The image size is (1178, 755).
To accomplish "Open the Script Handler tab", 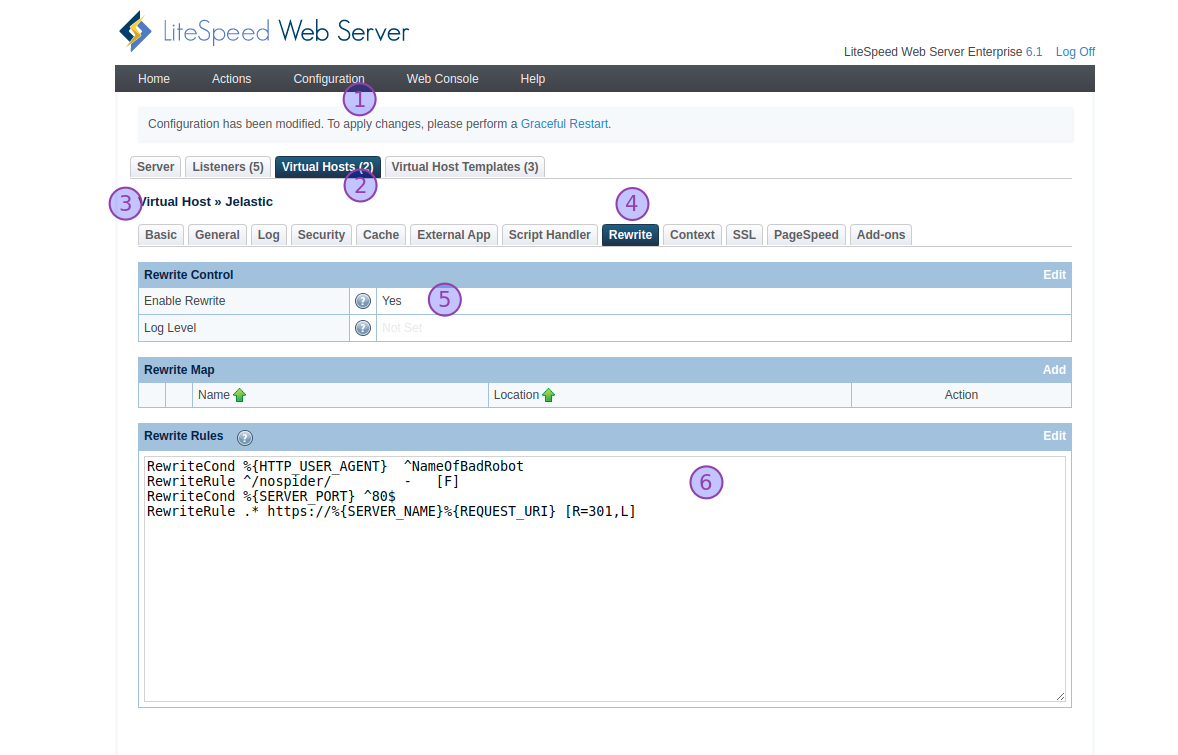I will (x=550, y=235).
